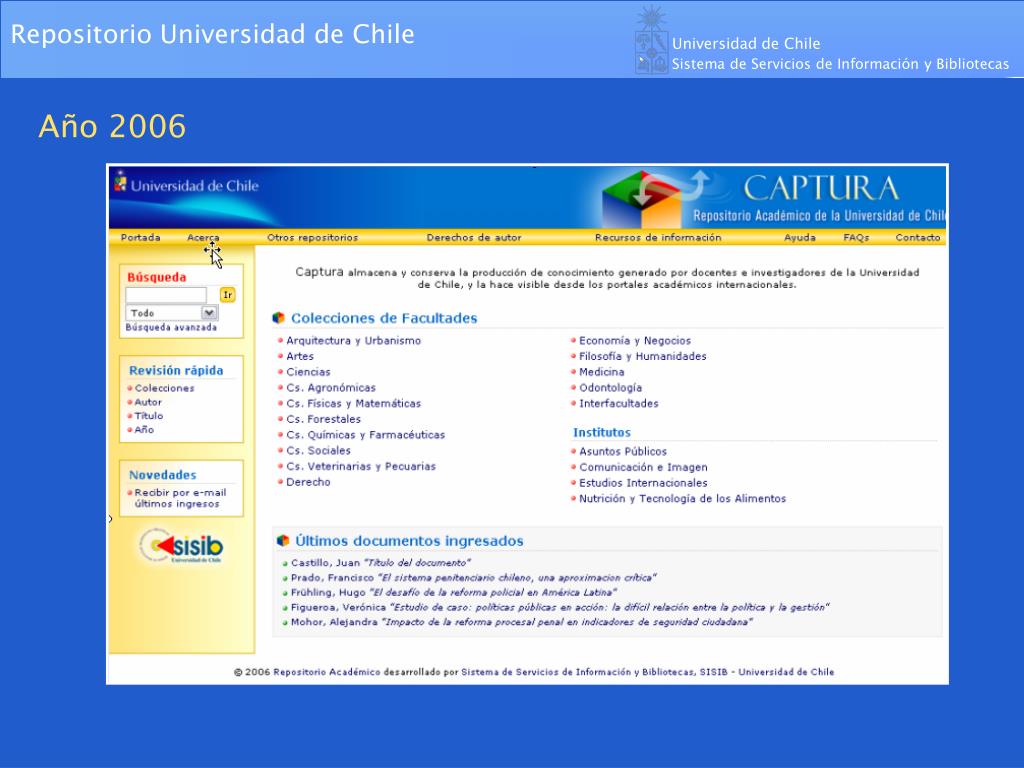Open Comunicación e Imagen institute
The width and height of the screenshot is (1024, 768).
click(643, 468)
